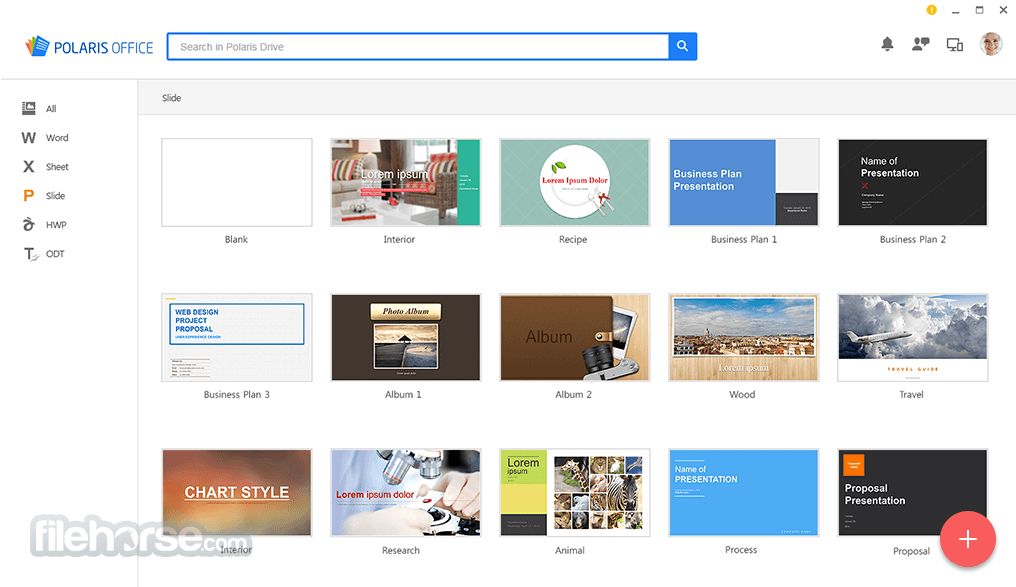
Task: Choose the Research template thumbnail
Action: [x=406, y=492]
